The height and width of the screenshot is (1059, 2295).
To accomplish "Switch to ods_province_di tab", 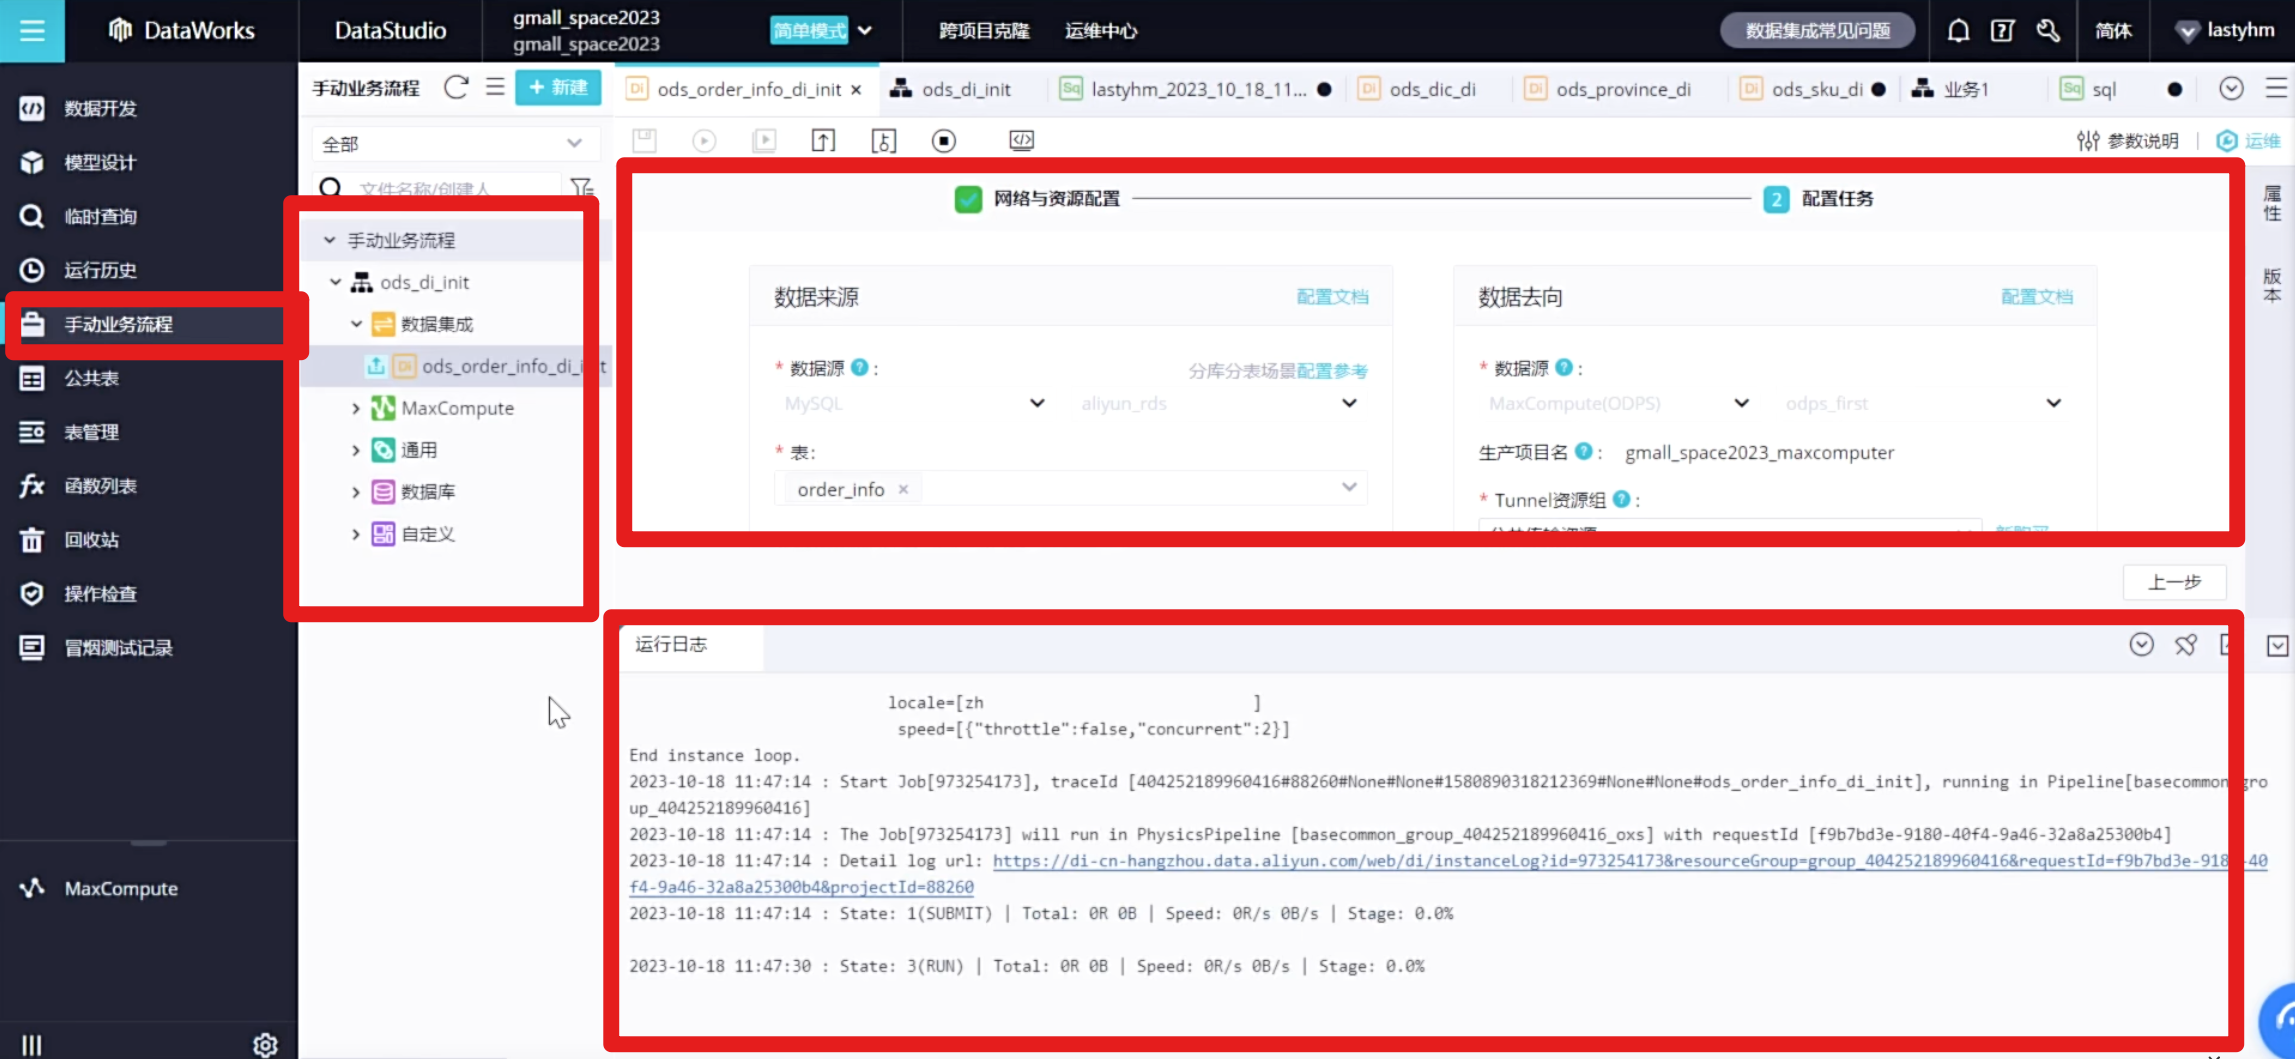I will pyautogui.click(x=1622, y=89).
